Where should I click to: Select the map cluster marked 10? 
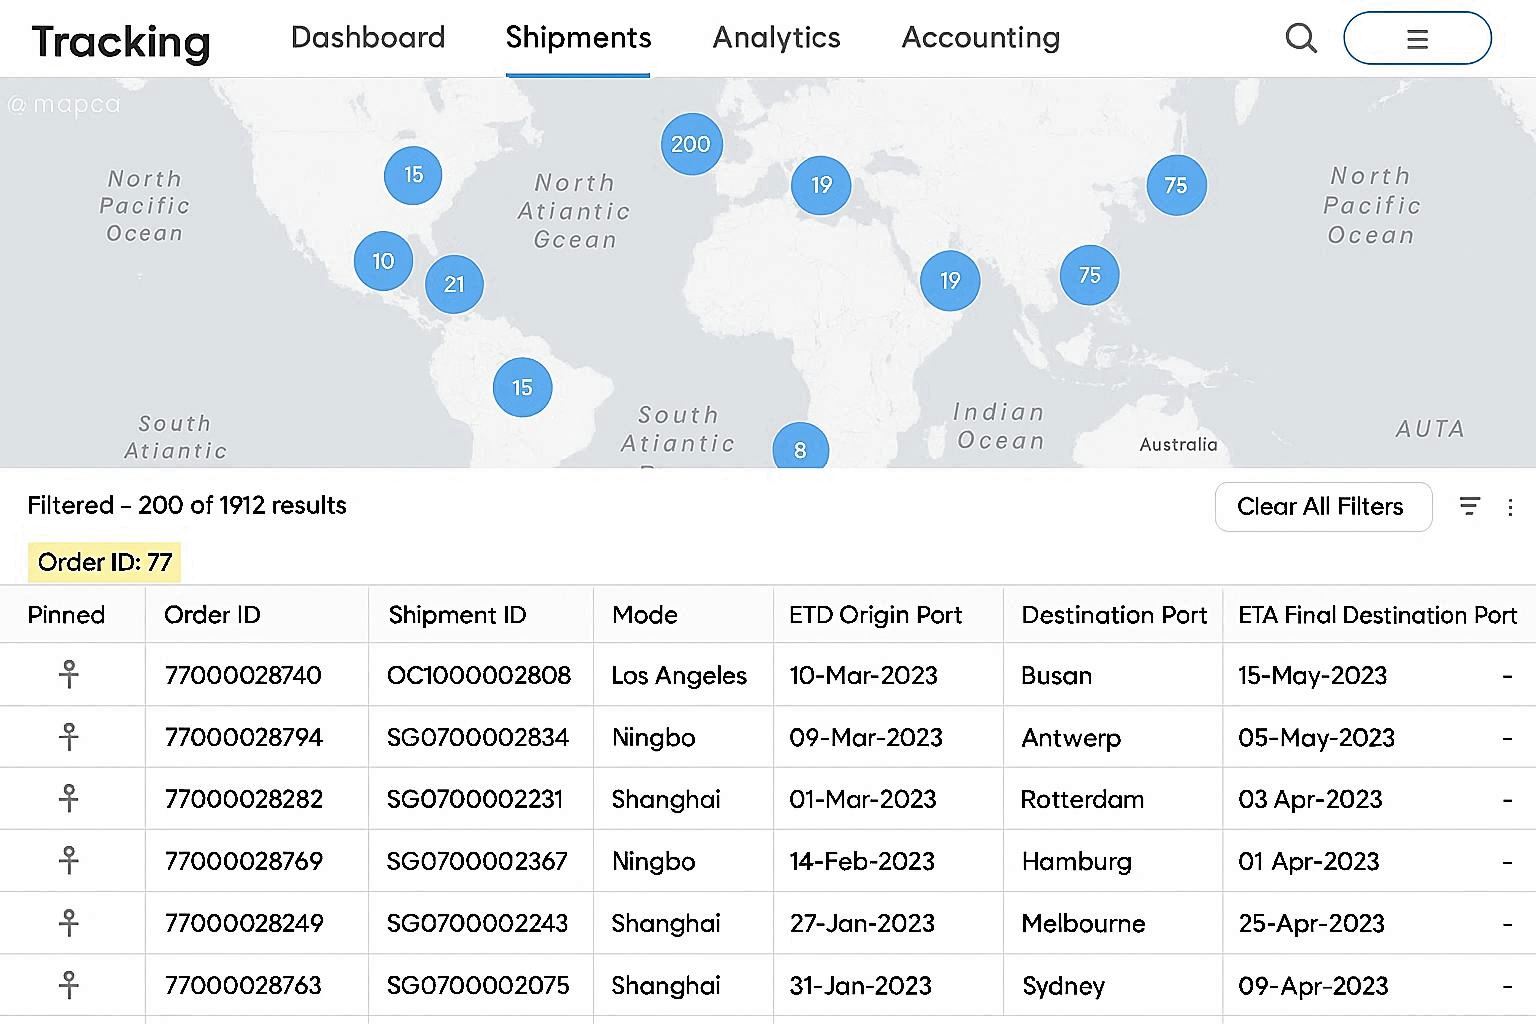coord(383,261)
